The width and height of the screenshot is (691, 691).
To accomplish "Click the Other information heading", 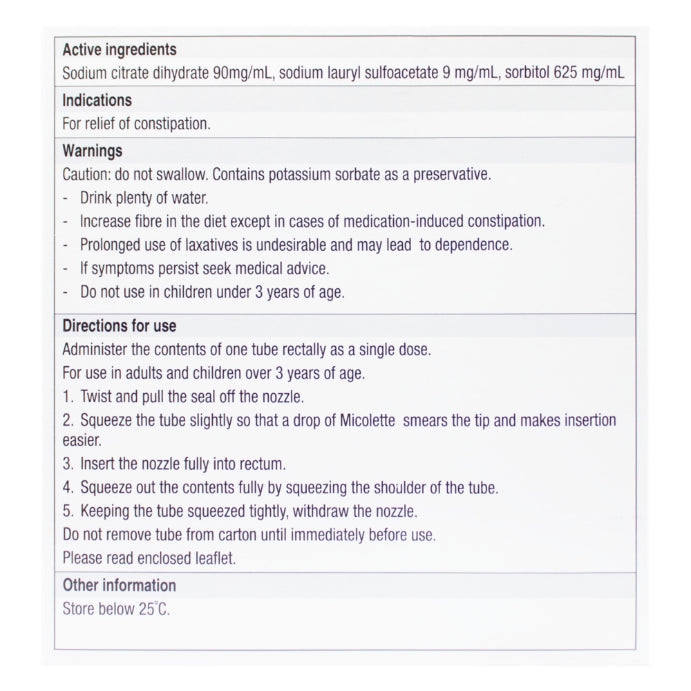I will click(x=119, y=585).
